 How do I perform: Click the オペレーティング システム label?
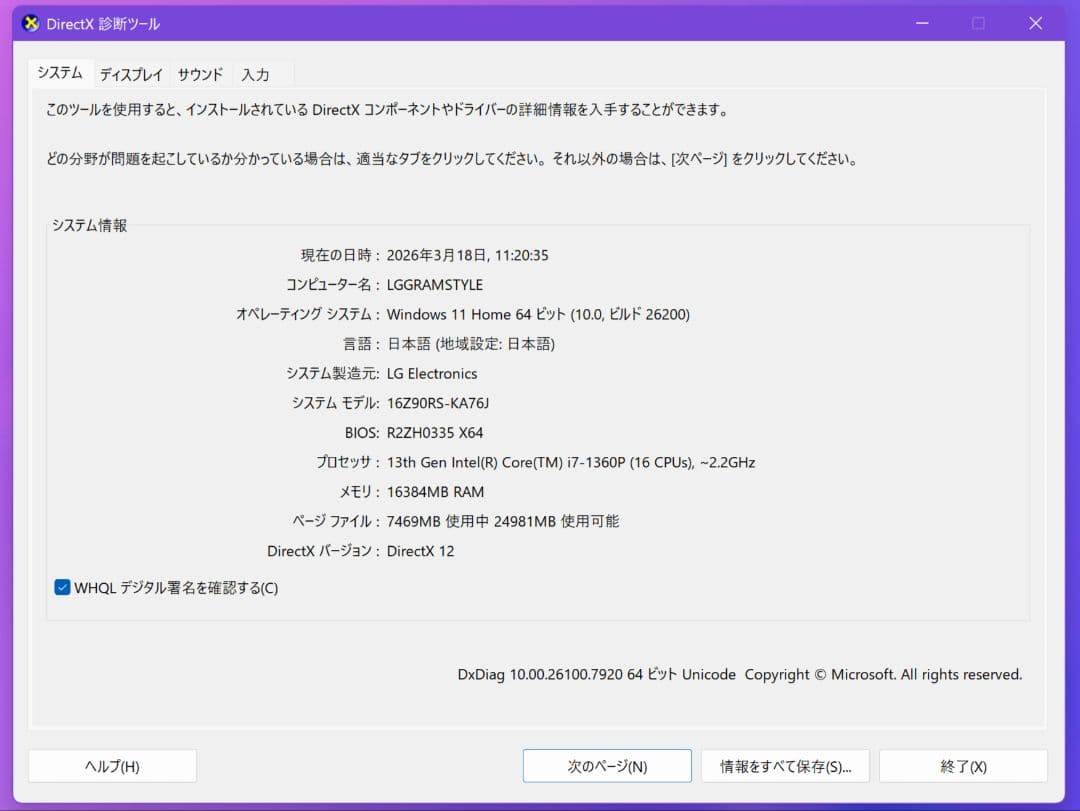(308, 314)
